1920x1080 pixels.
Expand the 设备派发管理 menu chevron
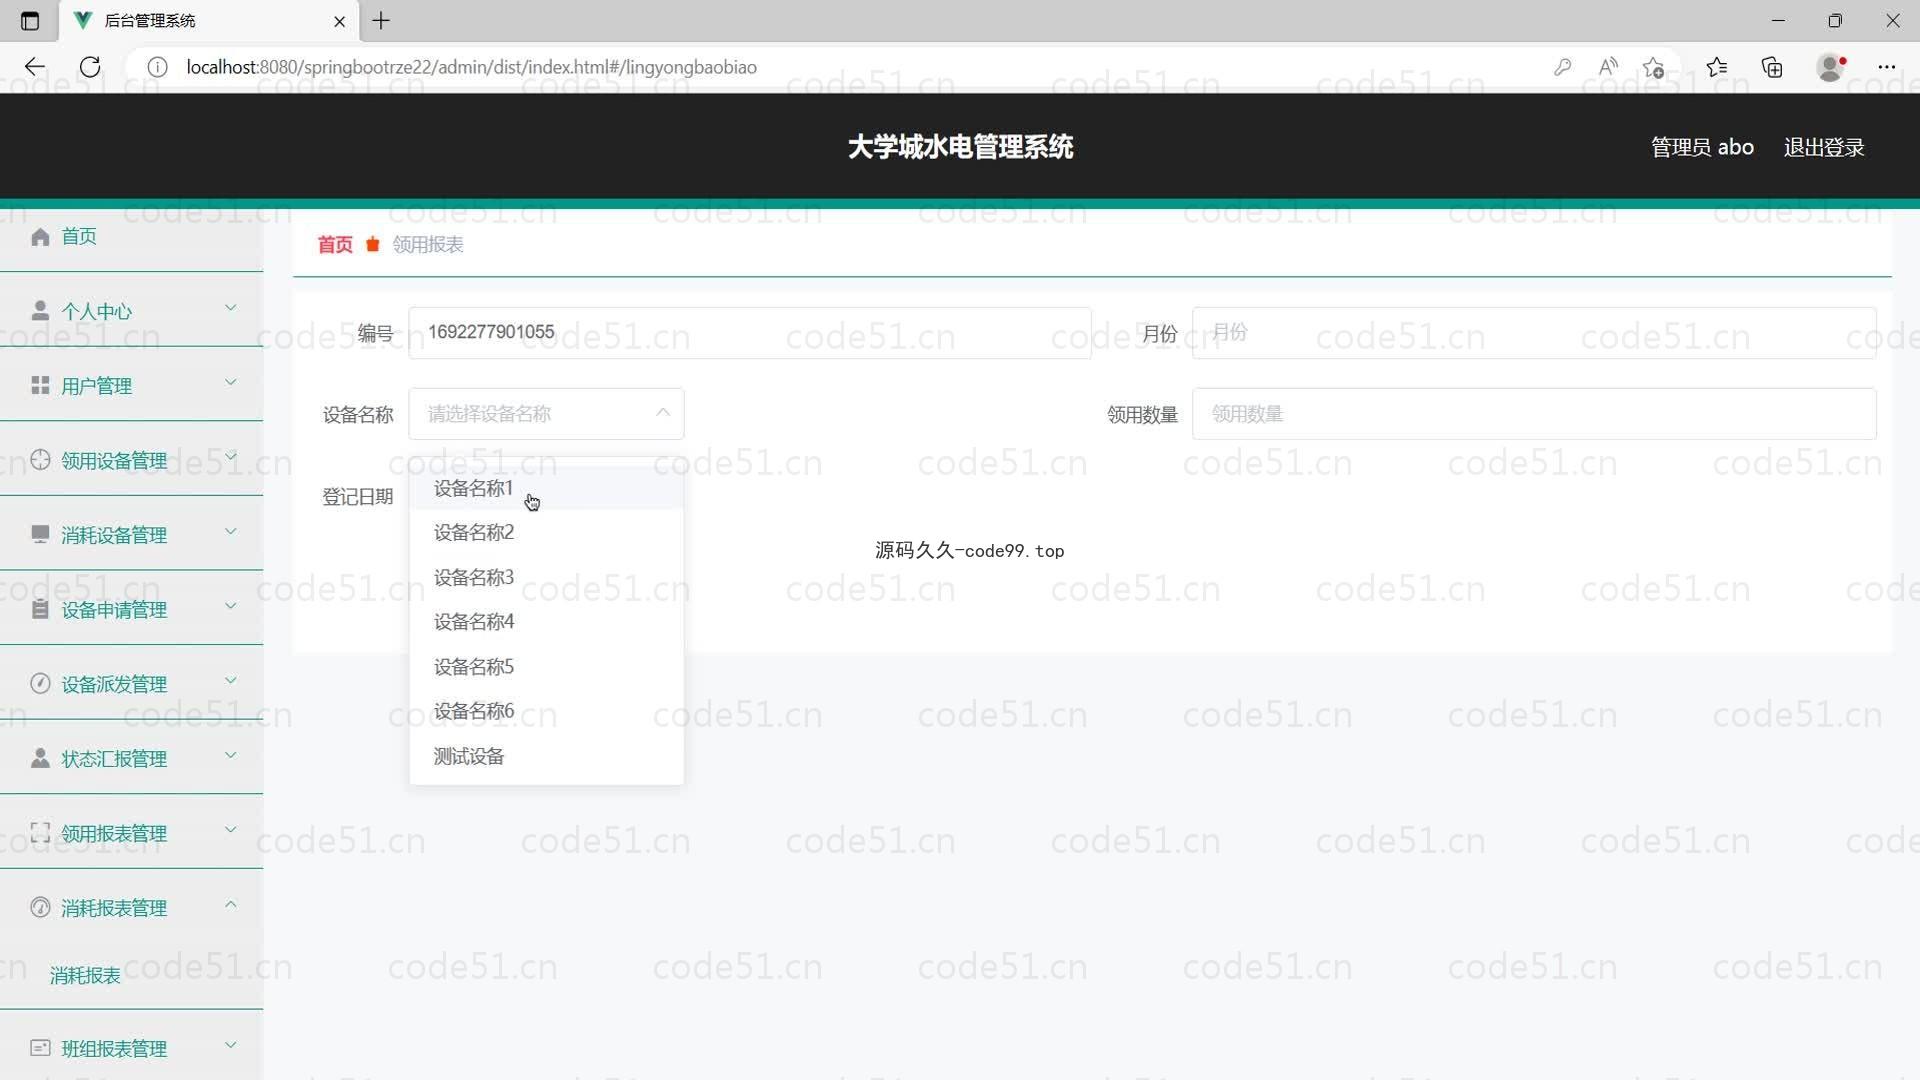(231, 680)
